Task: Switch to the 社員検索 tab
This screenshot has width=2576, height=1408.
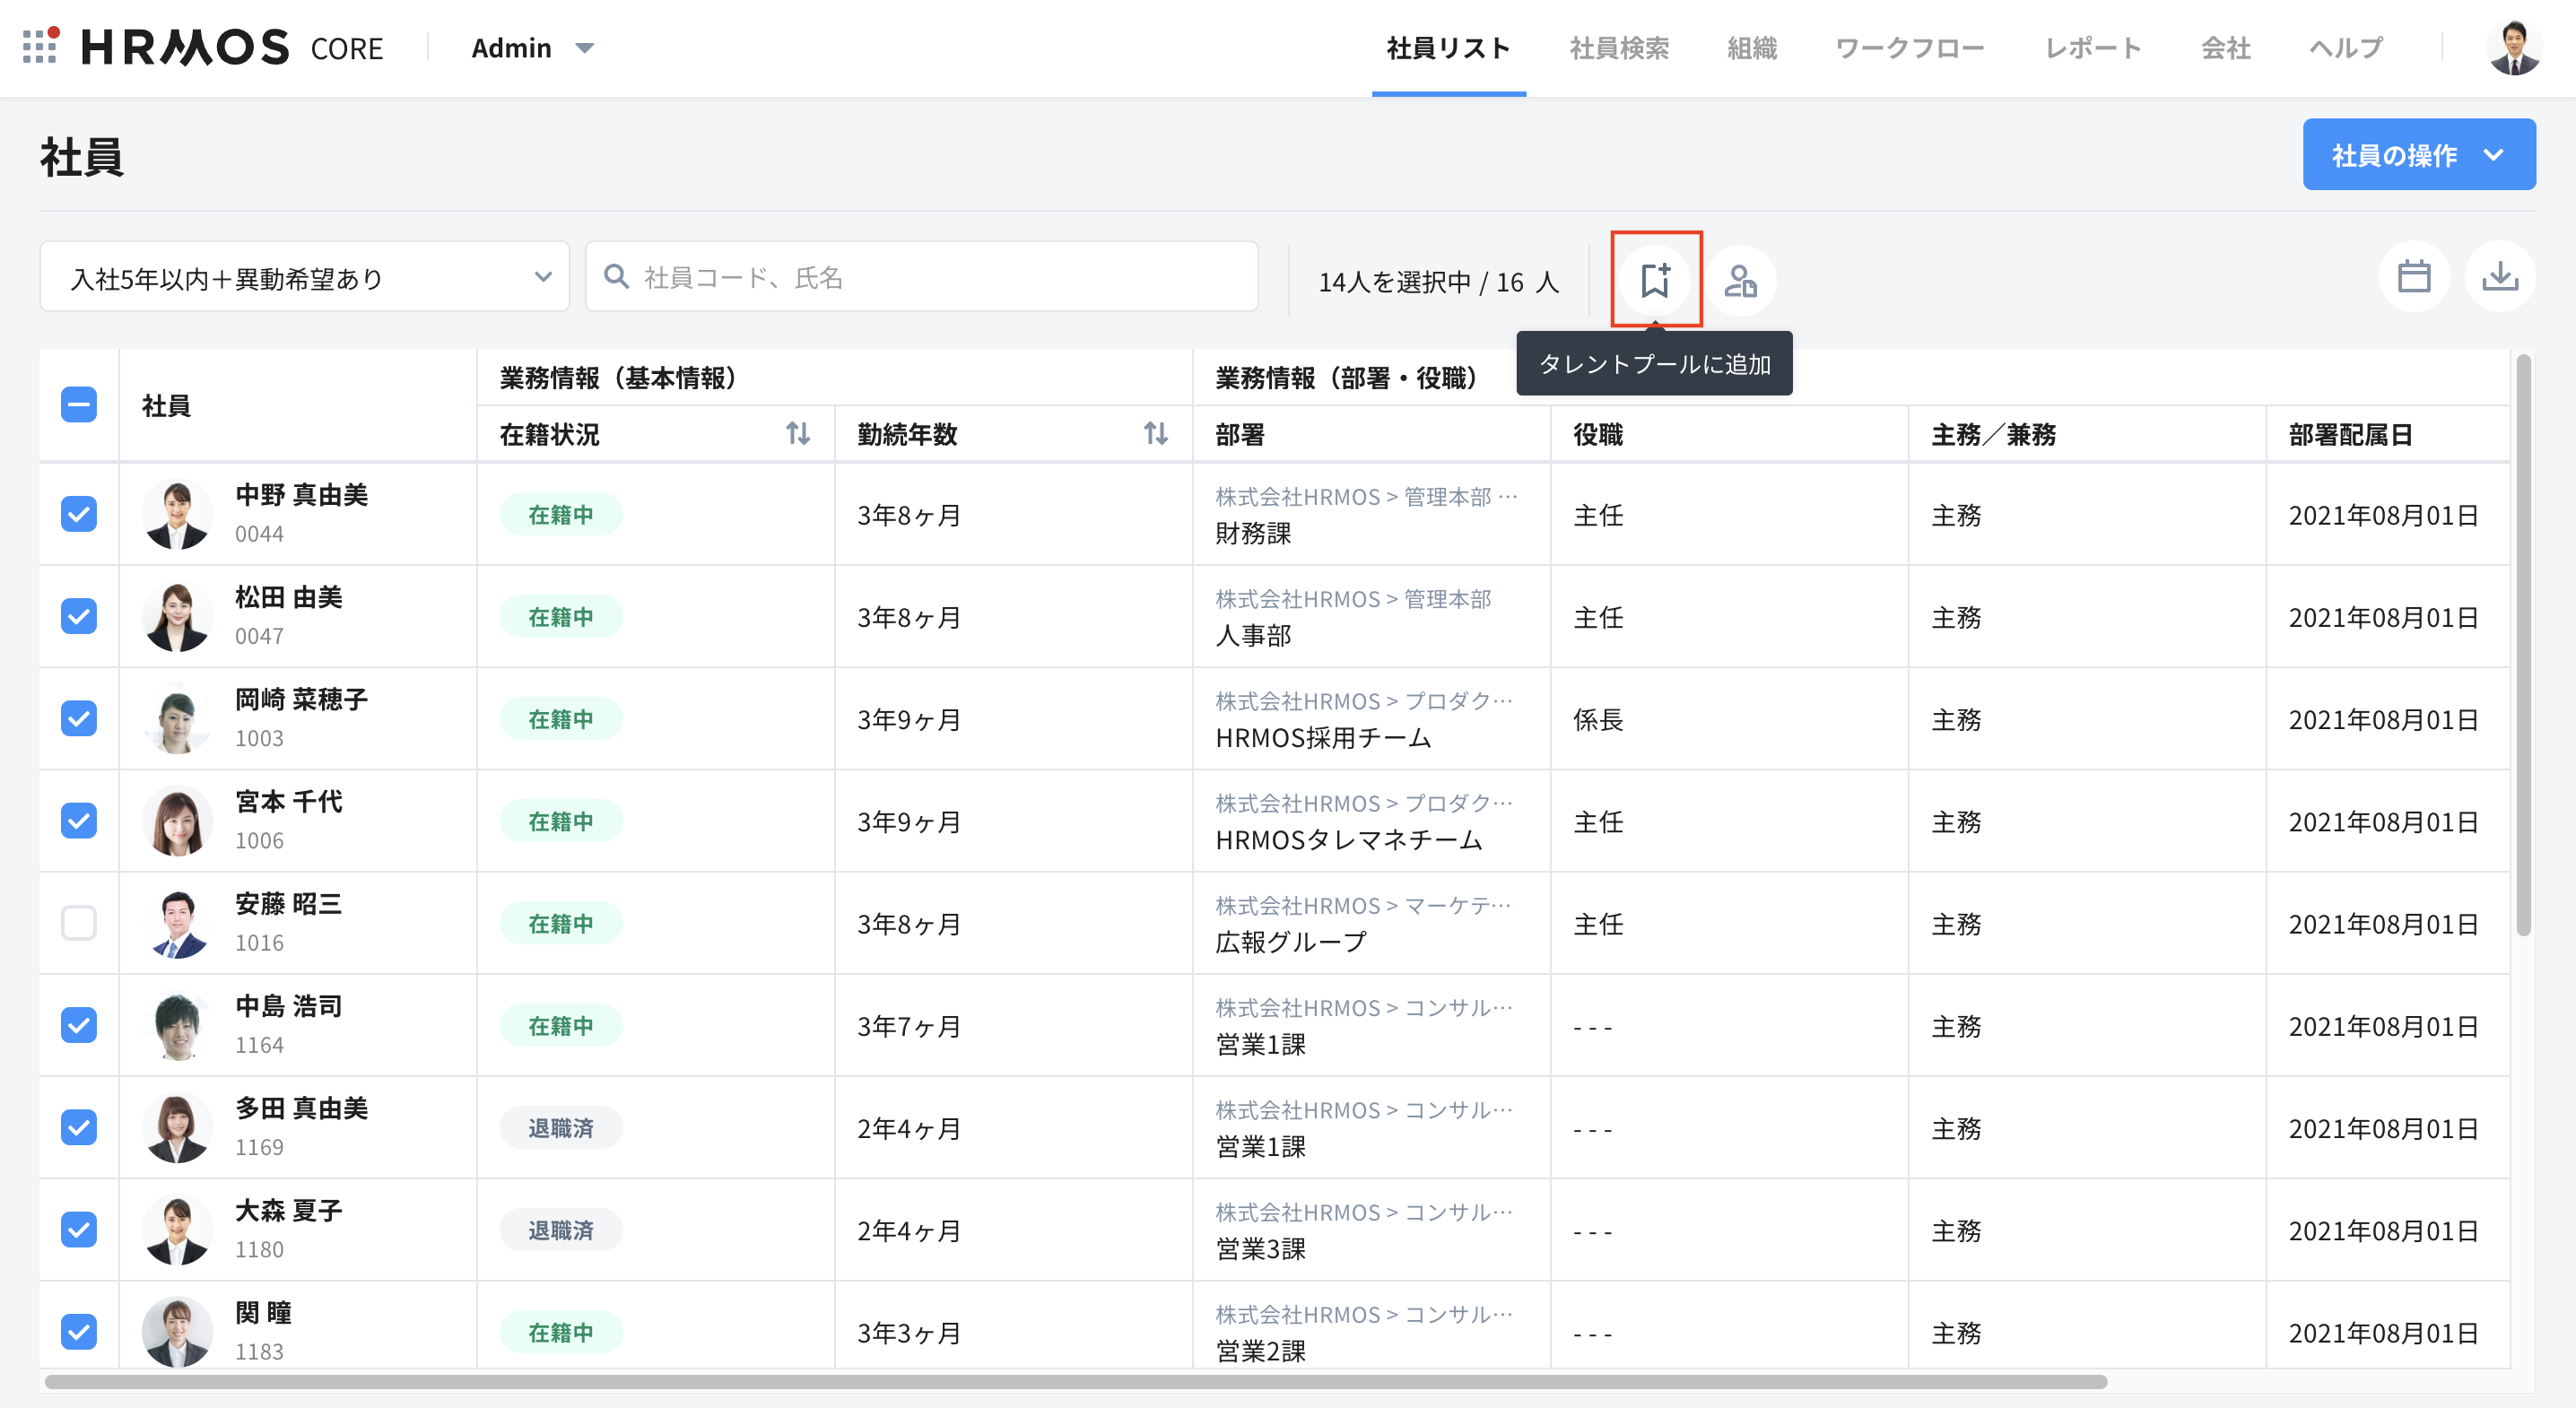Action: pos(1618,48)
